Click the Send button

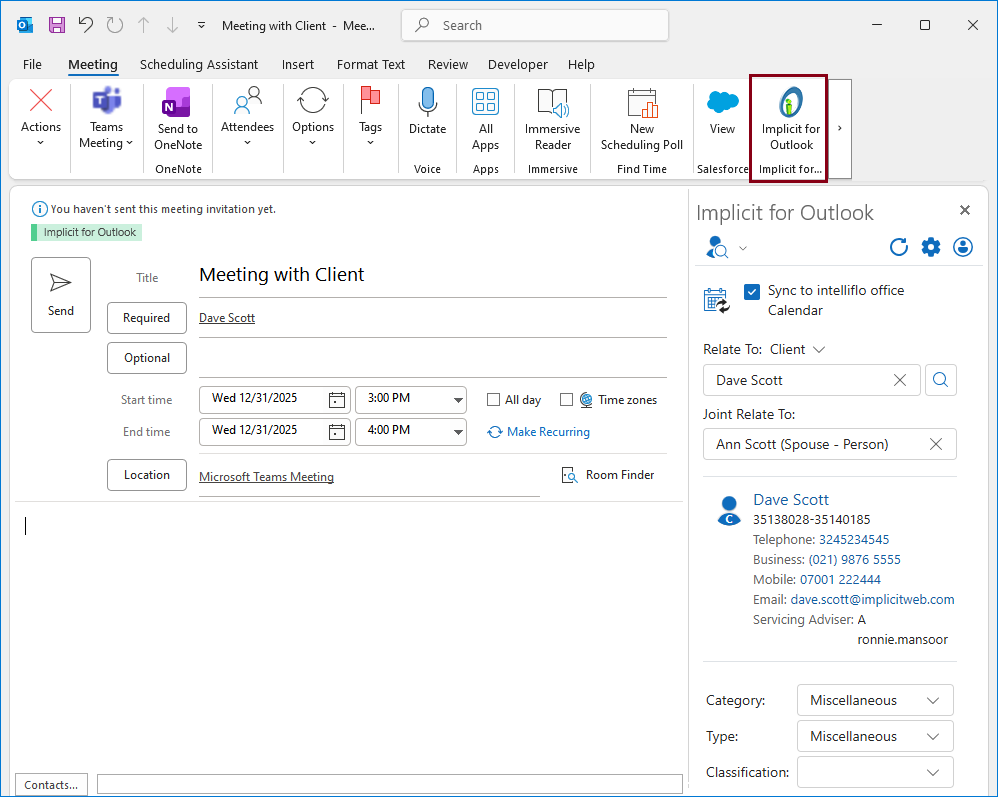click(61, 294)
